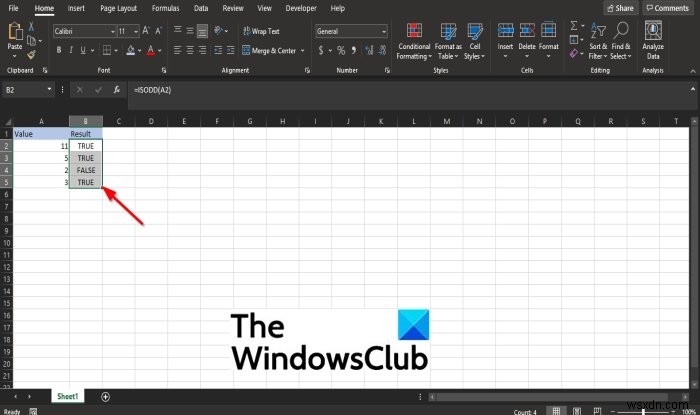Select cell B4 containing FALSE

(86, 170)
